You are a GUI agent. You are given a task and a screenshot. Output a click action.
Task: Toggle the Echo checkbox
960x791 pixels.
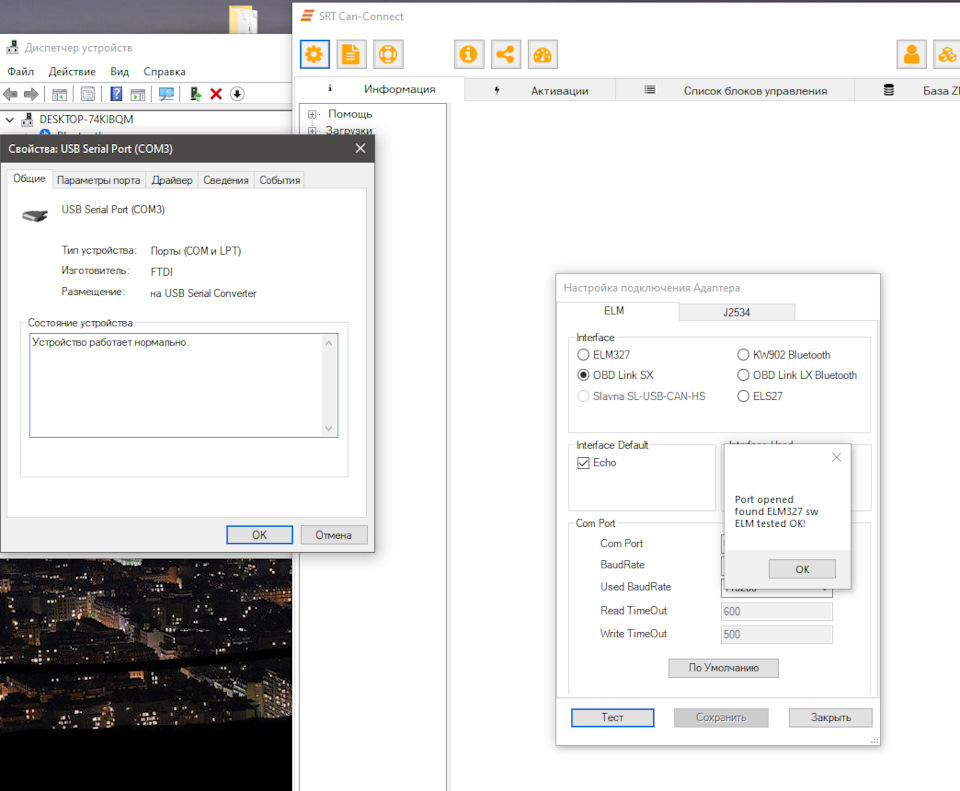click(583, 463)
